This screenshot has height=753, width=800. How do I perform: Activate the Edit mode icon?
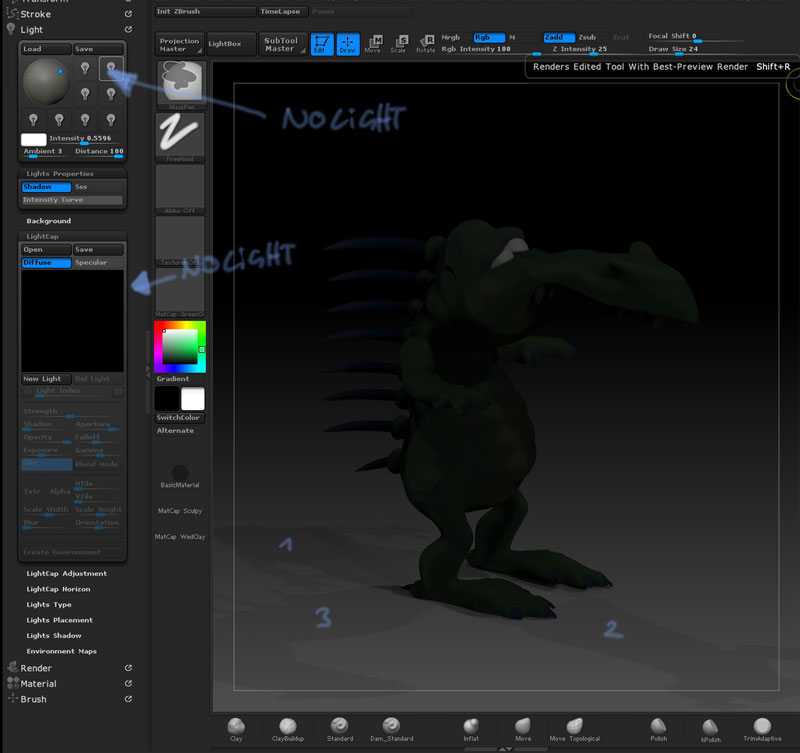click(x=322, y=44)
